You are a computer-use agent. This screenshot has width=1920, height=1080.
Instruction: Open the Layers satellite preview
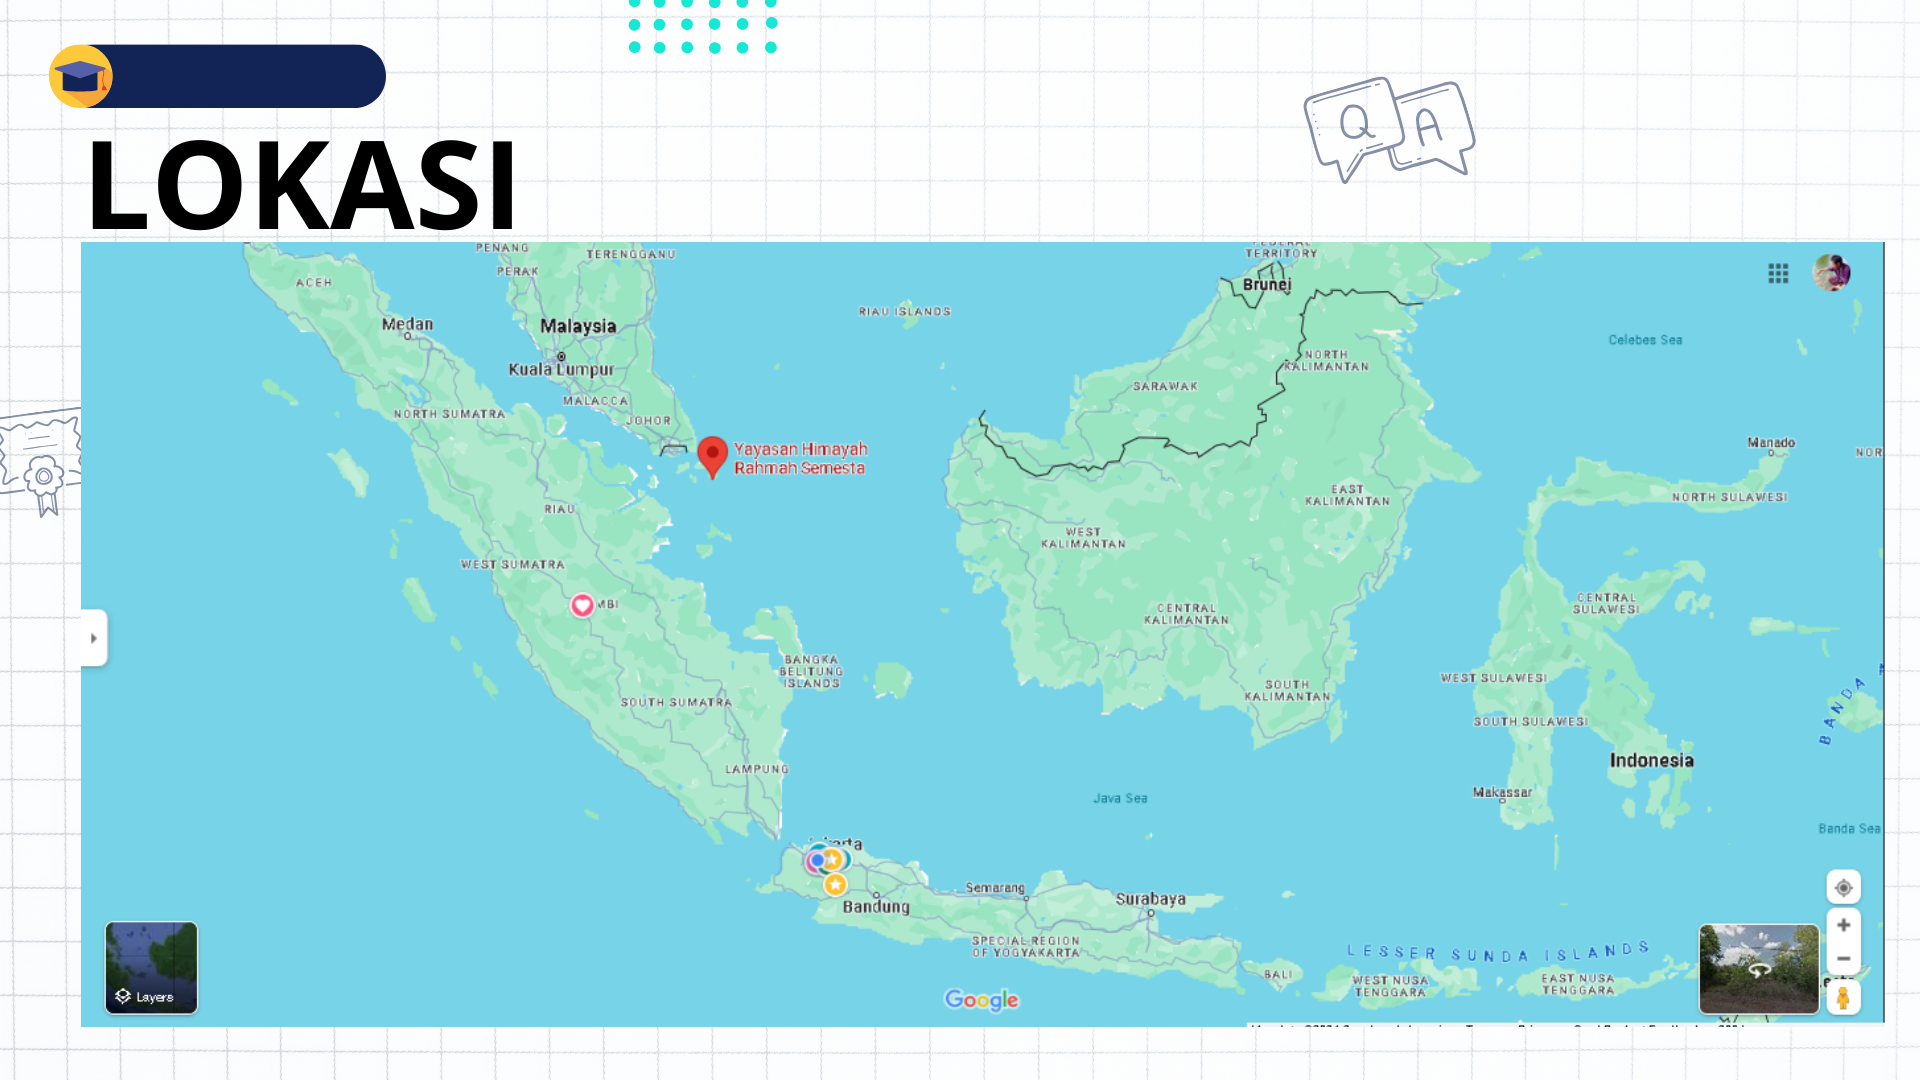tap(151, 967)
